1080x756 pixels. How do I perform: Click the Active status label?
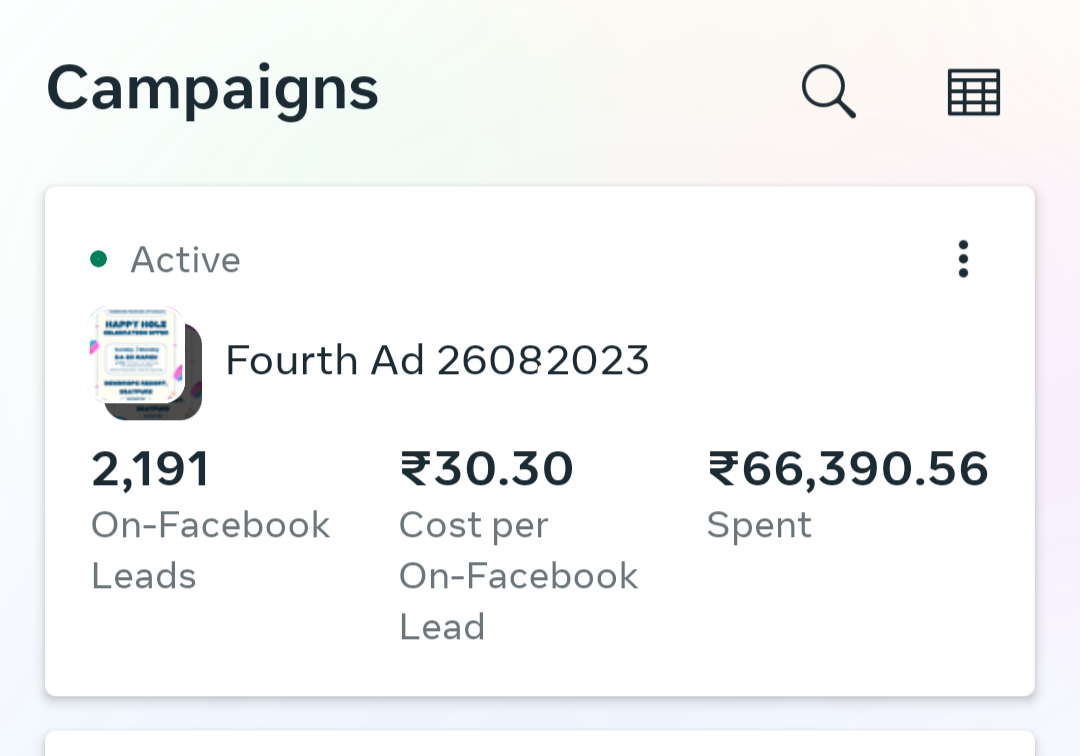coord(185,260)
